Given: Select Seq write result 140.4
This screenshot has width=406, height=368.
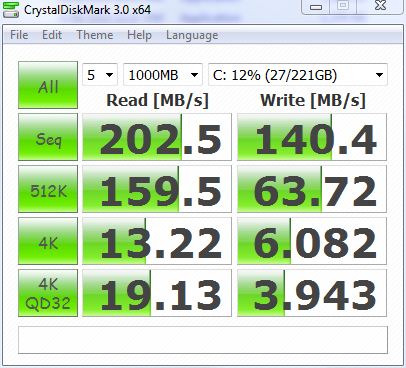Looking at the screenshot, I should pyautogui.click(x=312, y=137).
